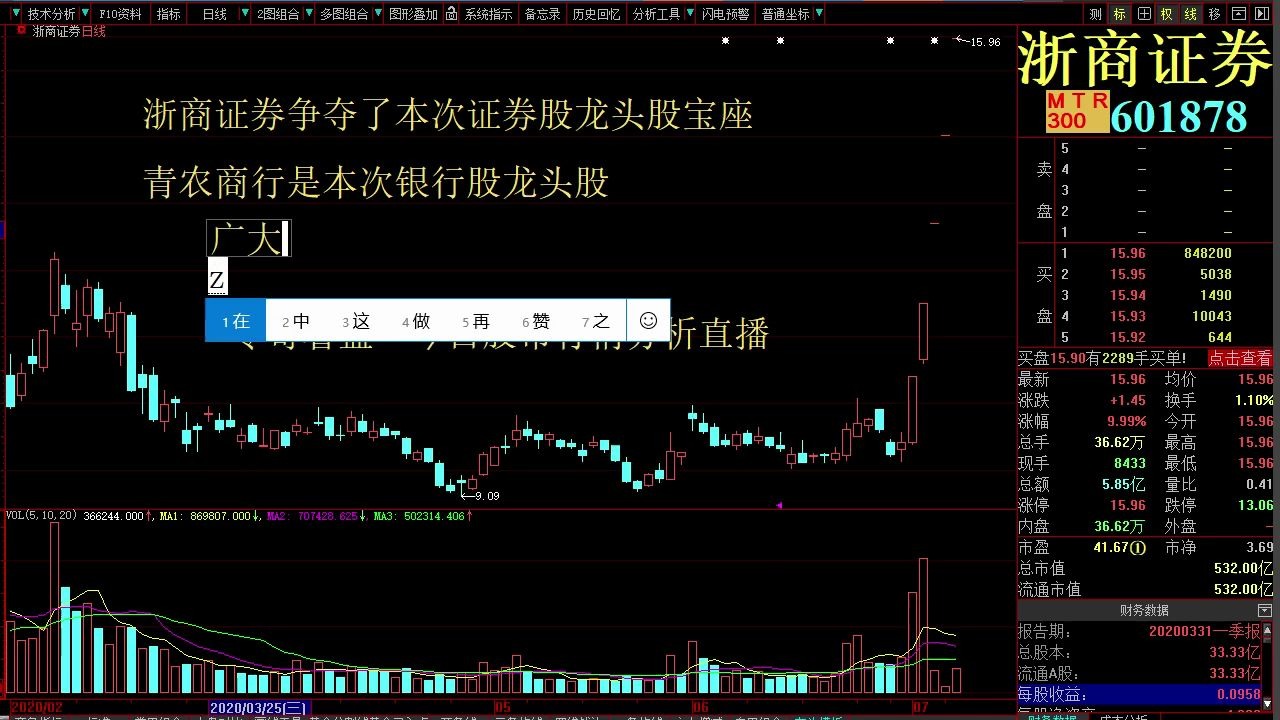Image resolution: width=1280 pixels, height=720 pixels.
Task: Click the 移 move chart icon
Action: (x=1215, y=14)
